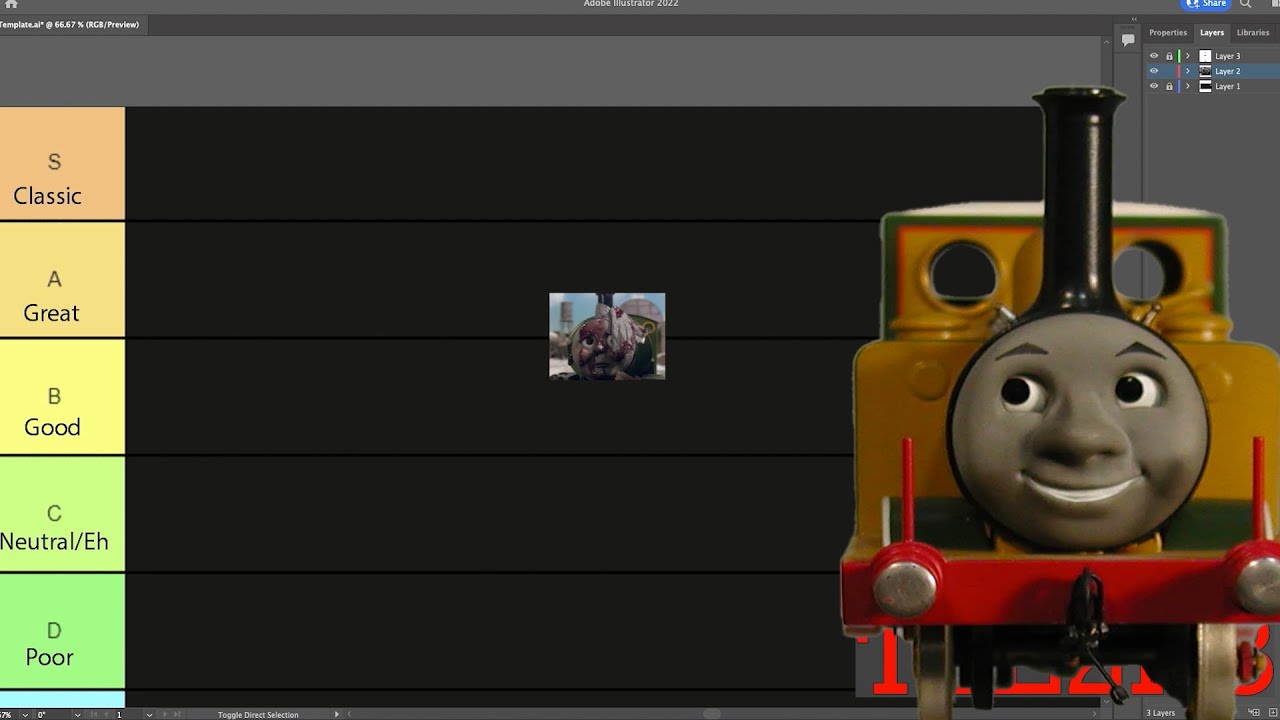Unlock Layer 3 via its lock icon
Image resolution: width=1280 pixels, height=720 pixels.
[1169, 56]
